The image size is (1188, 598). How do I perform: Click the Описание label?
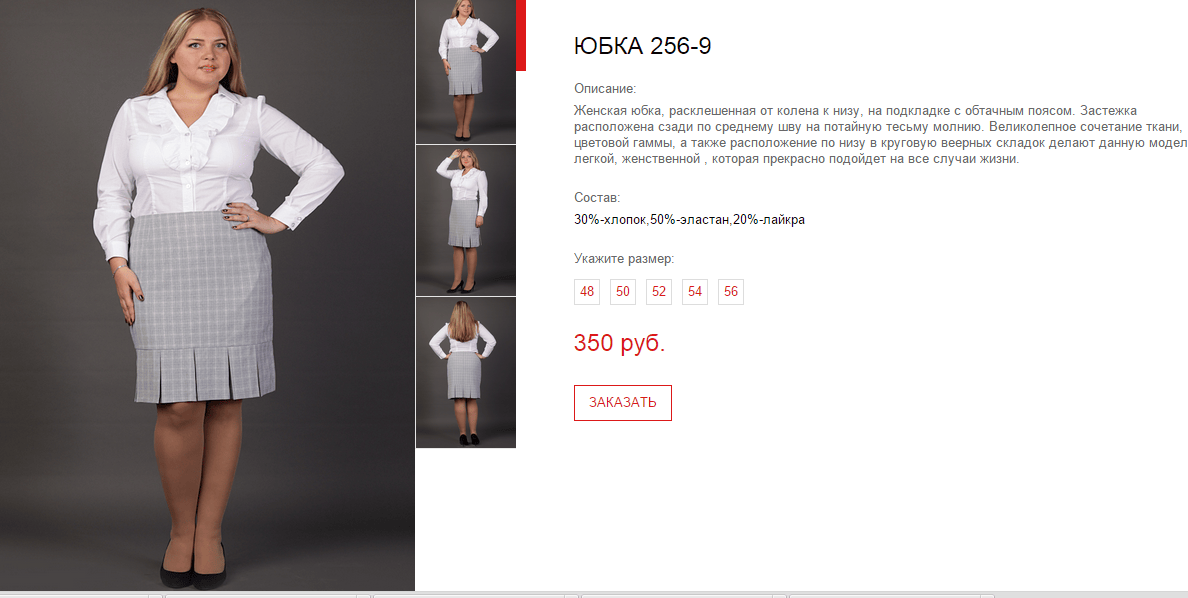tap(605, 88)
